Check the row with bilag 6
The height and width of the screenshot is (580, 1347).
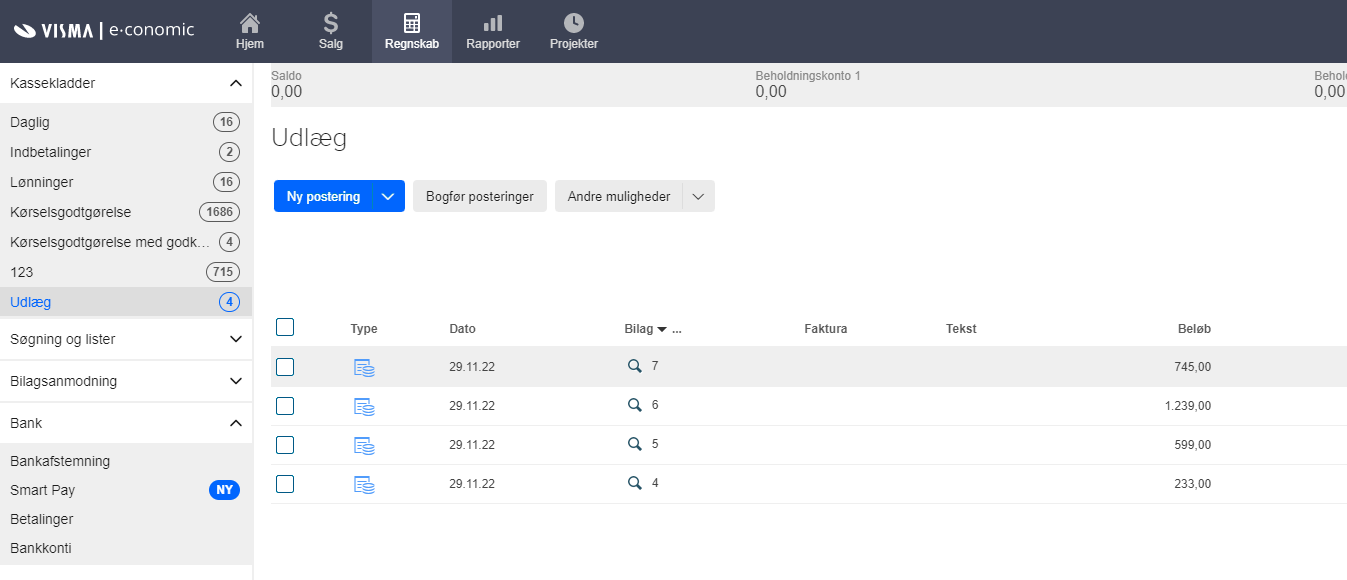(x=285, y=406)
